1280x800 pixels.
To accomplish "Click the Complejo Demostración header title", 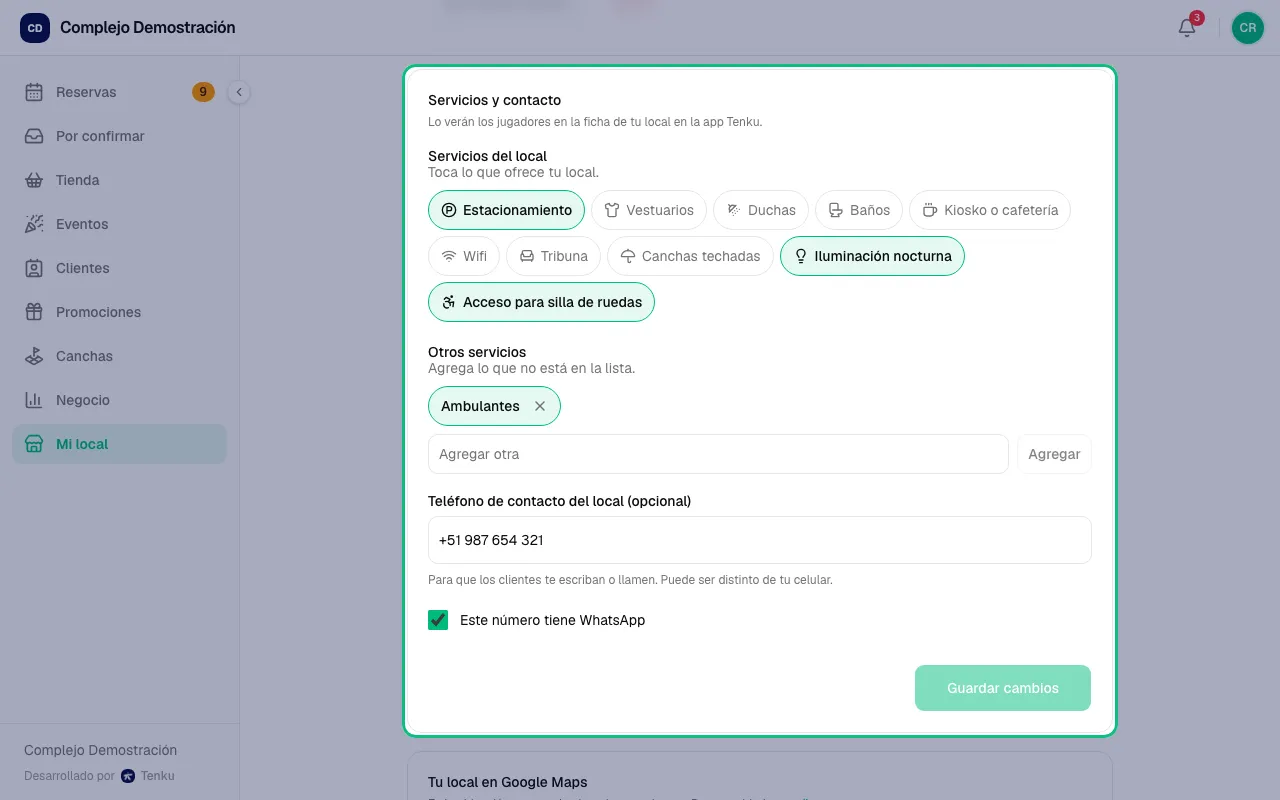I will [148, 28].
